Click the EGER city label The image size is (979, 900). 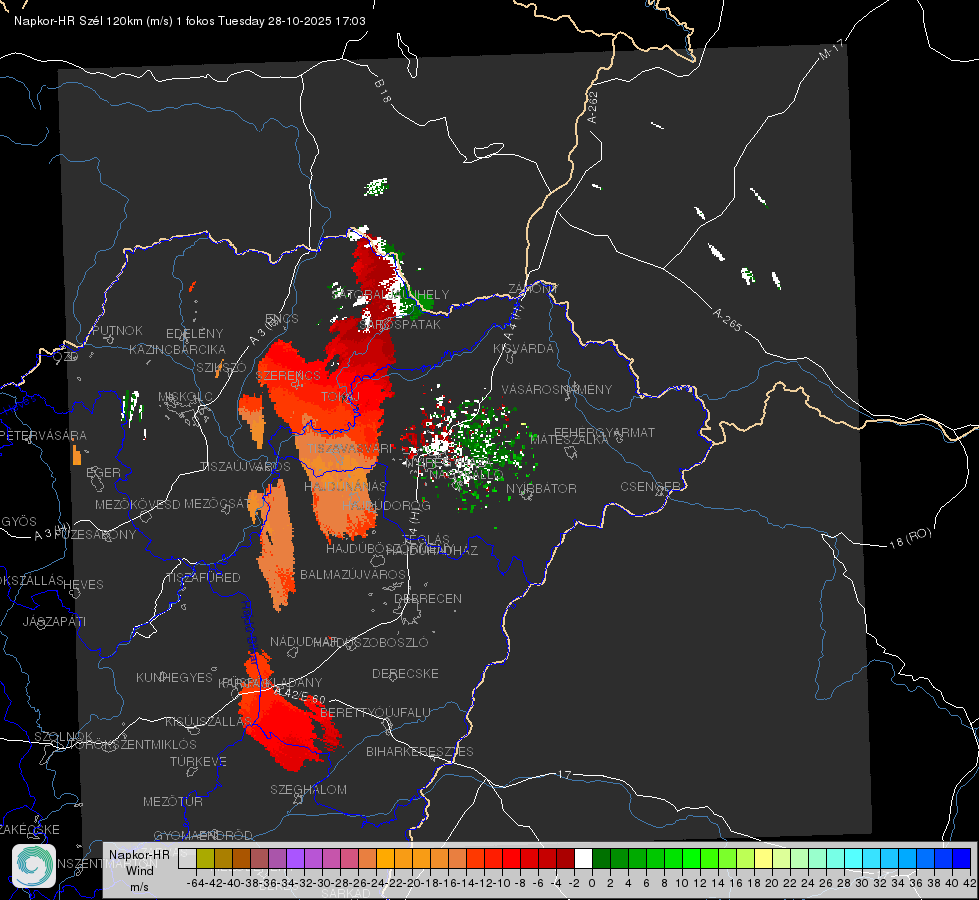pos(103,472)
